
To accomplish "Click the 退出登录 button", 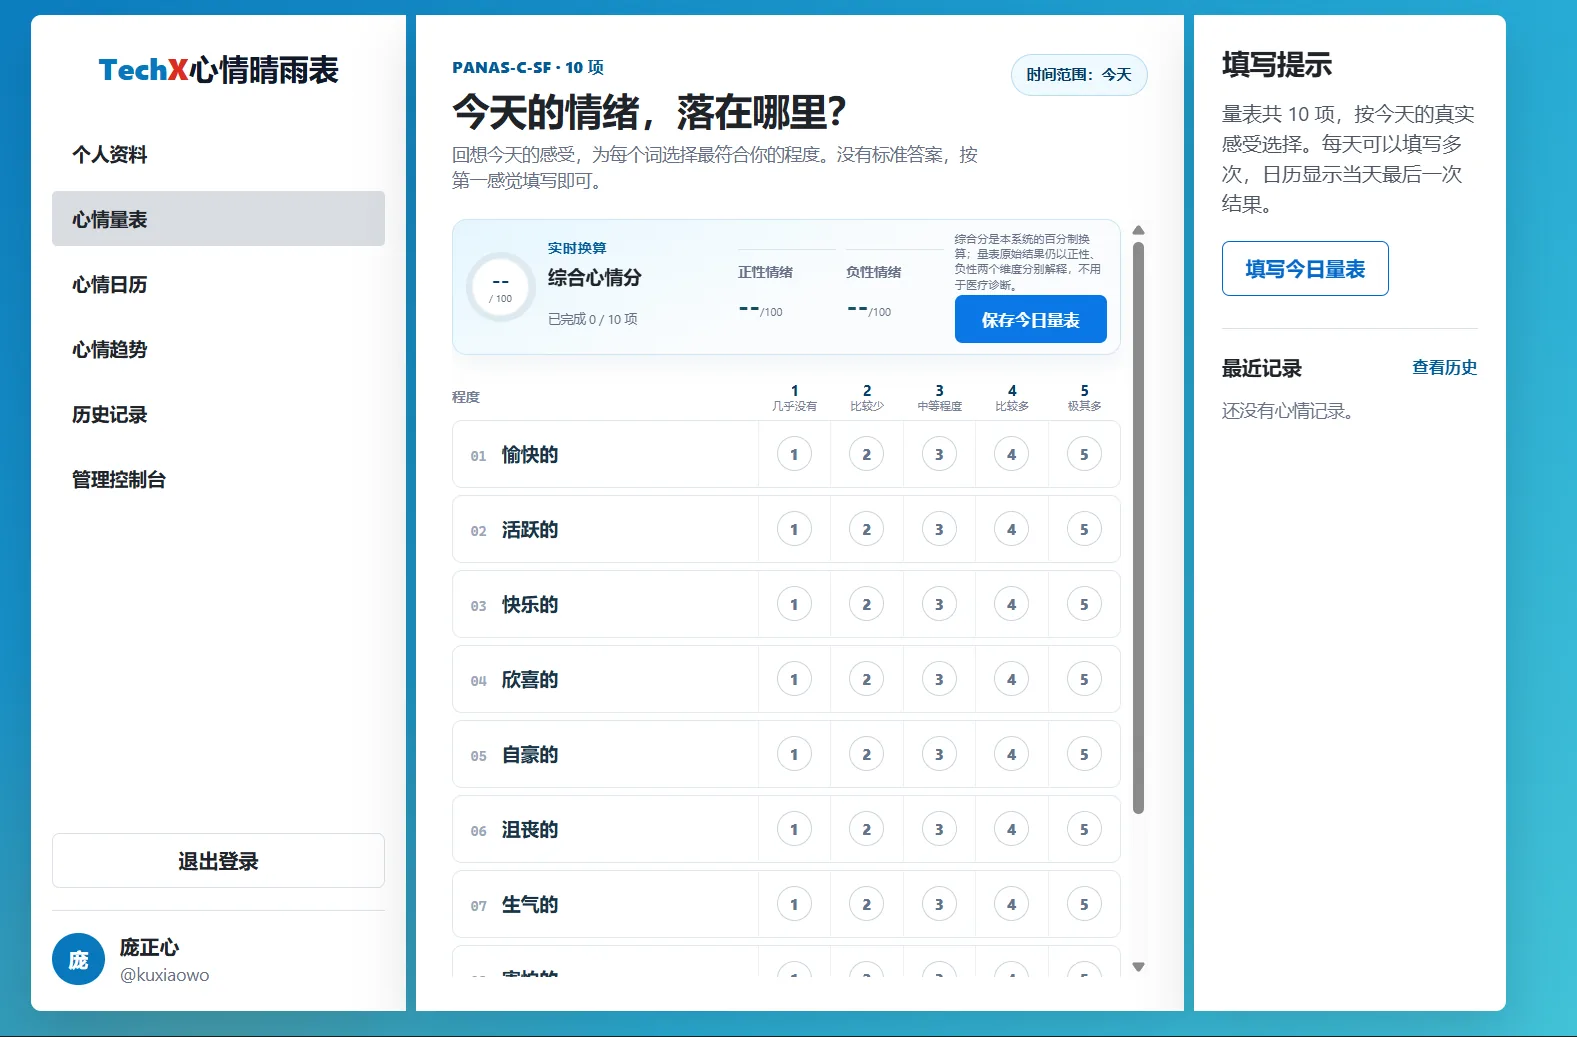I will 218,861.
